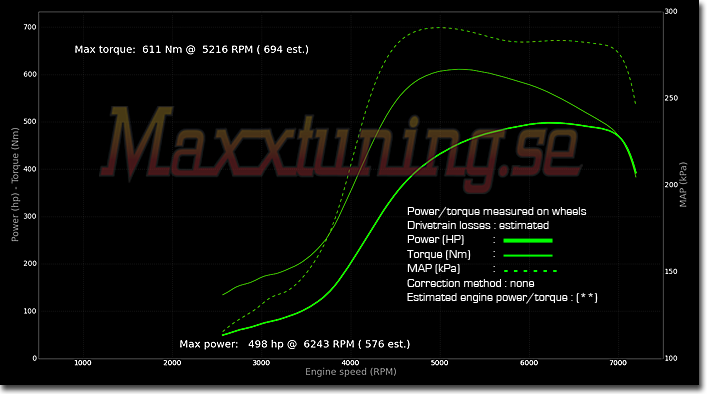Click the dashed green MAP legend swatch

point(530,271)
